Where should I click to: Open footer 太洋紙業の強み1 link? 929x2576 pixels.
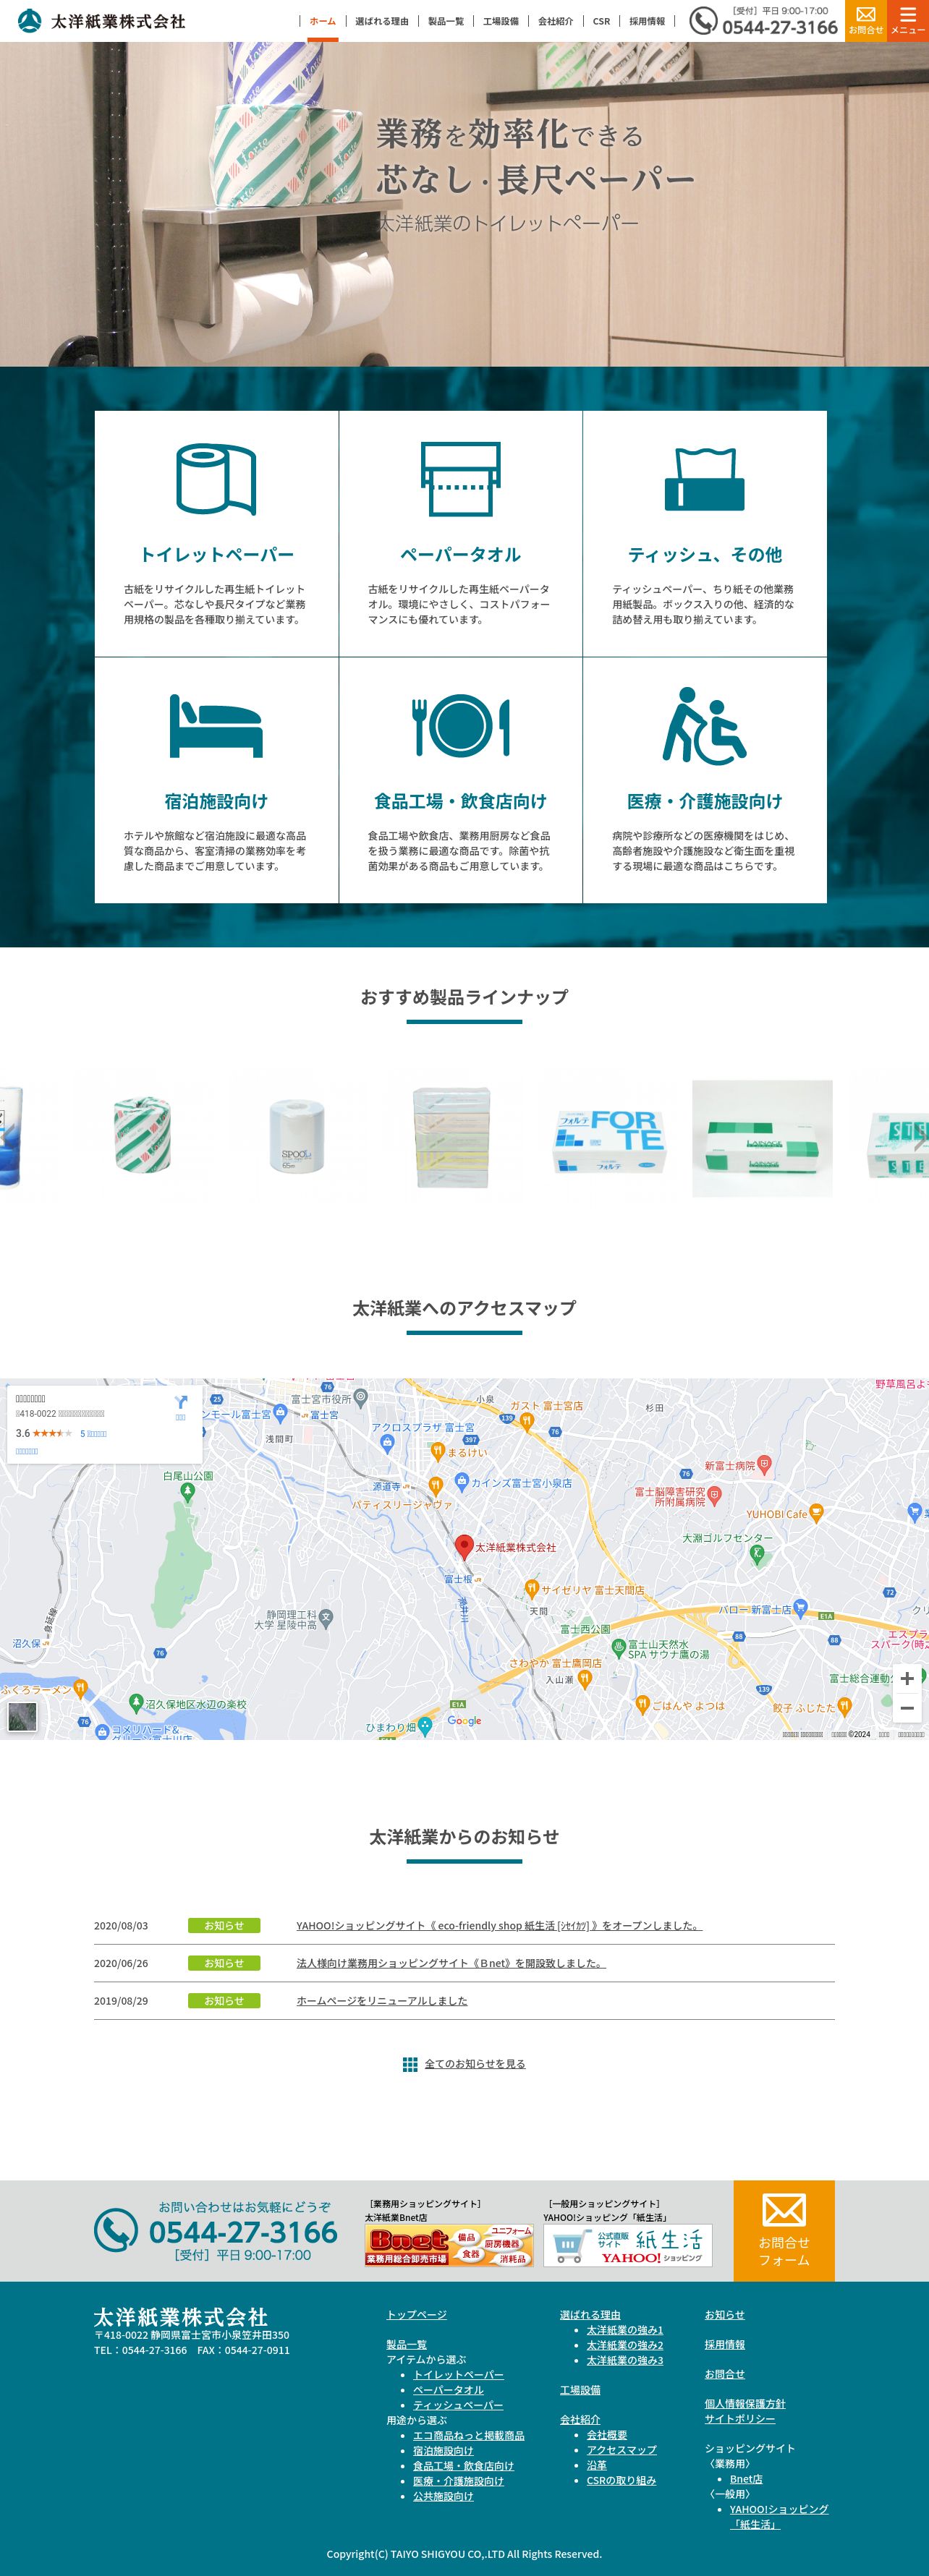click(625, 2330)
